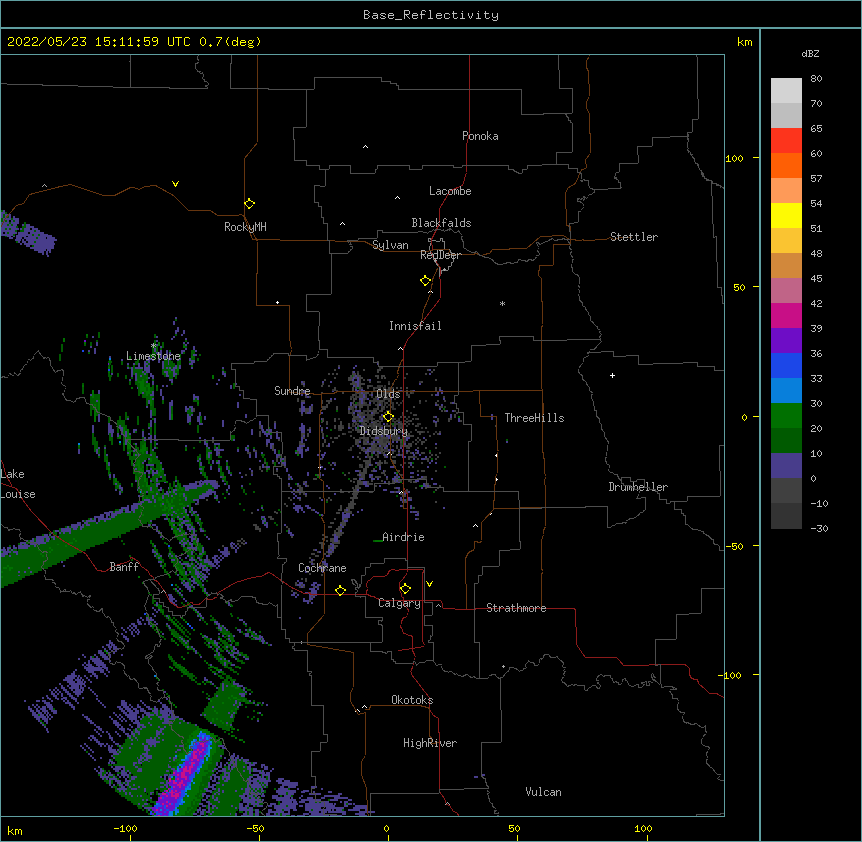
Task: Click the Okotoks city label
Action: coord(412,700)
